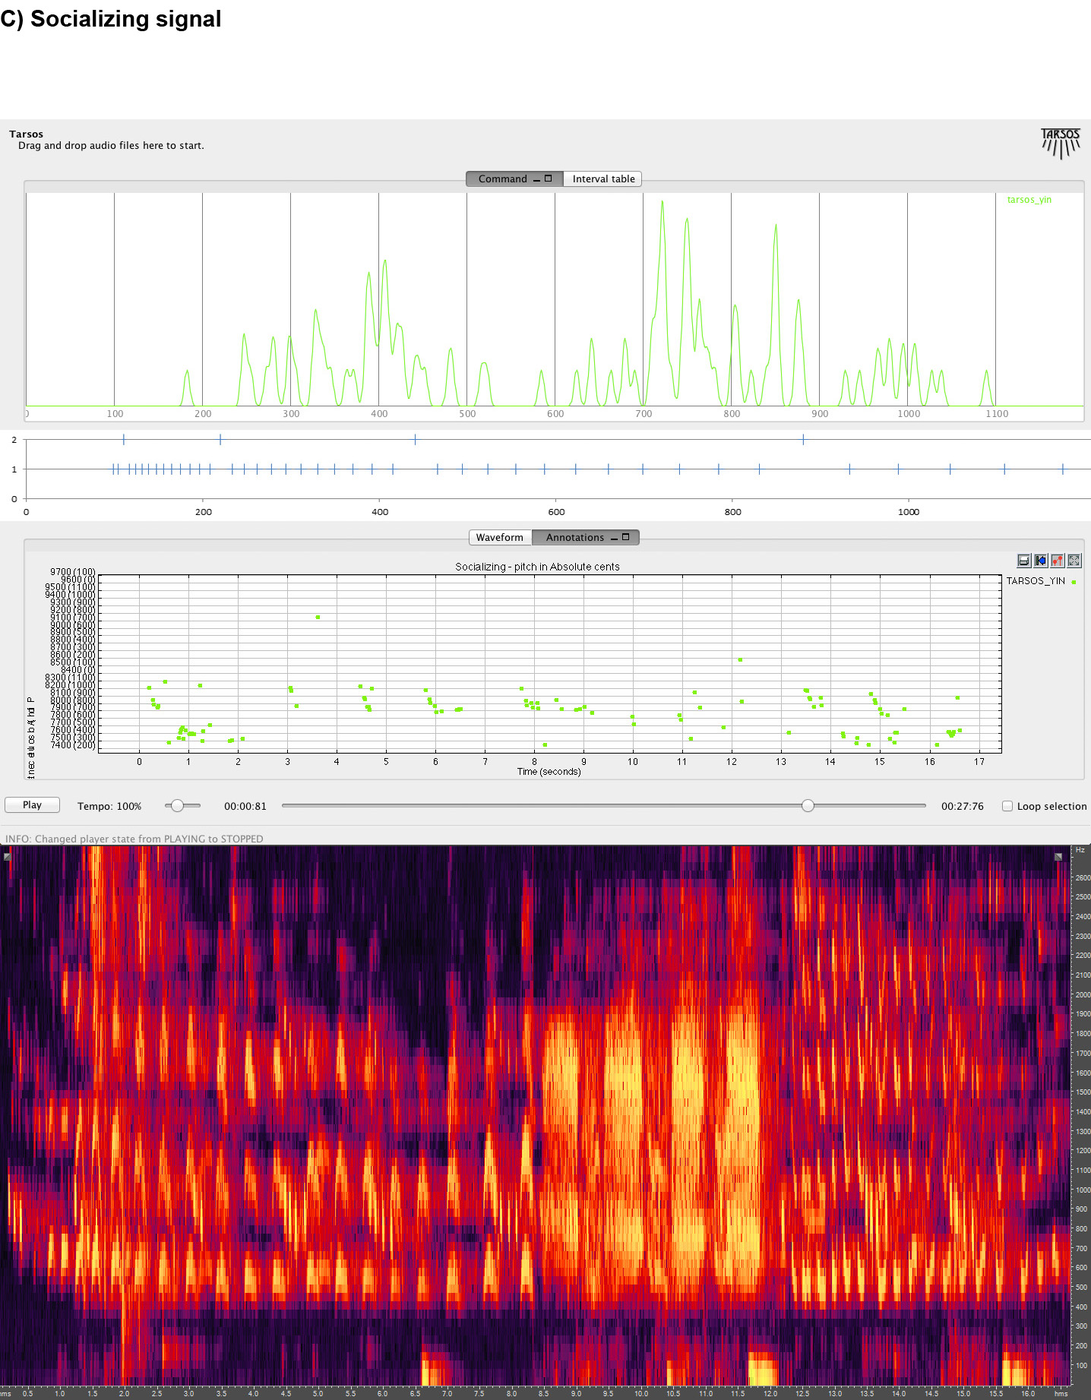Click the playback position slider handle

[x=808, y=806]
